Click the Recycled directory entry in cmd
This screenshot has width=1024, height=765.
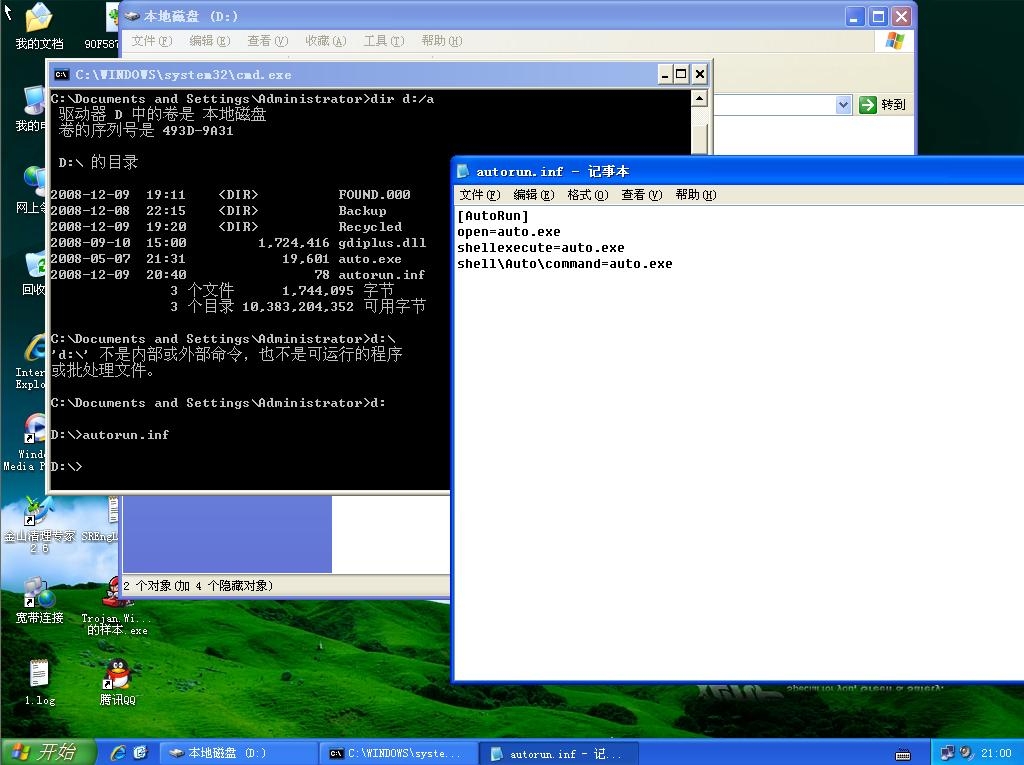pyautogui.click(x=370, y=227)
